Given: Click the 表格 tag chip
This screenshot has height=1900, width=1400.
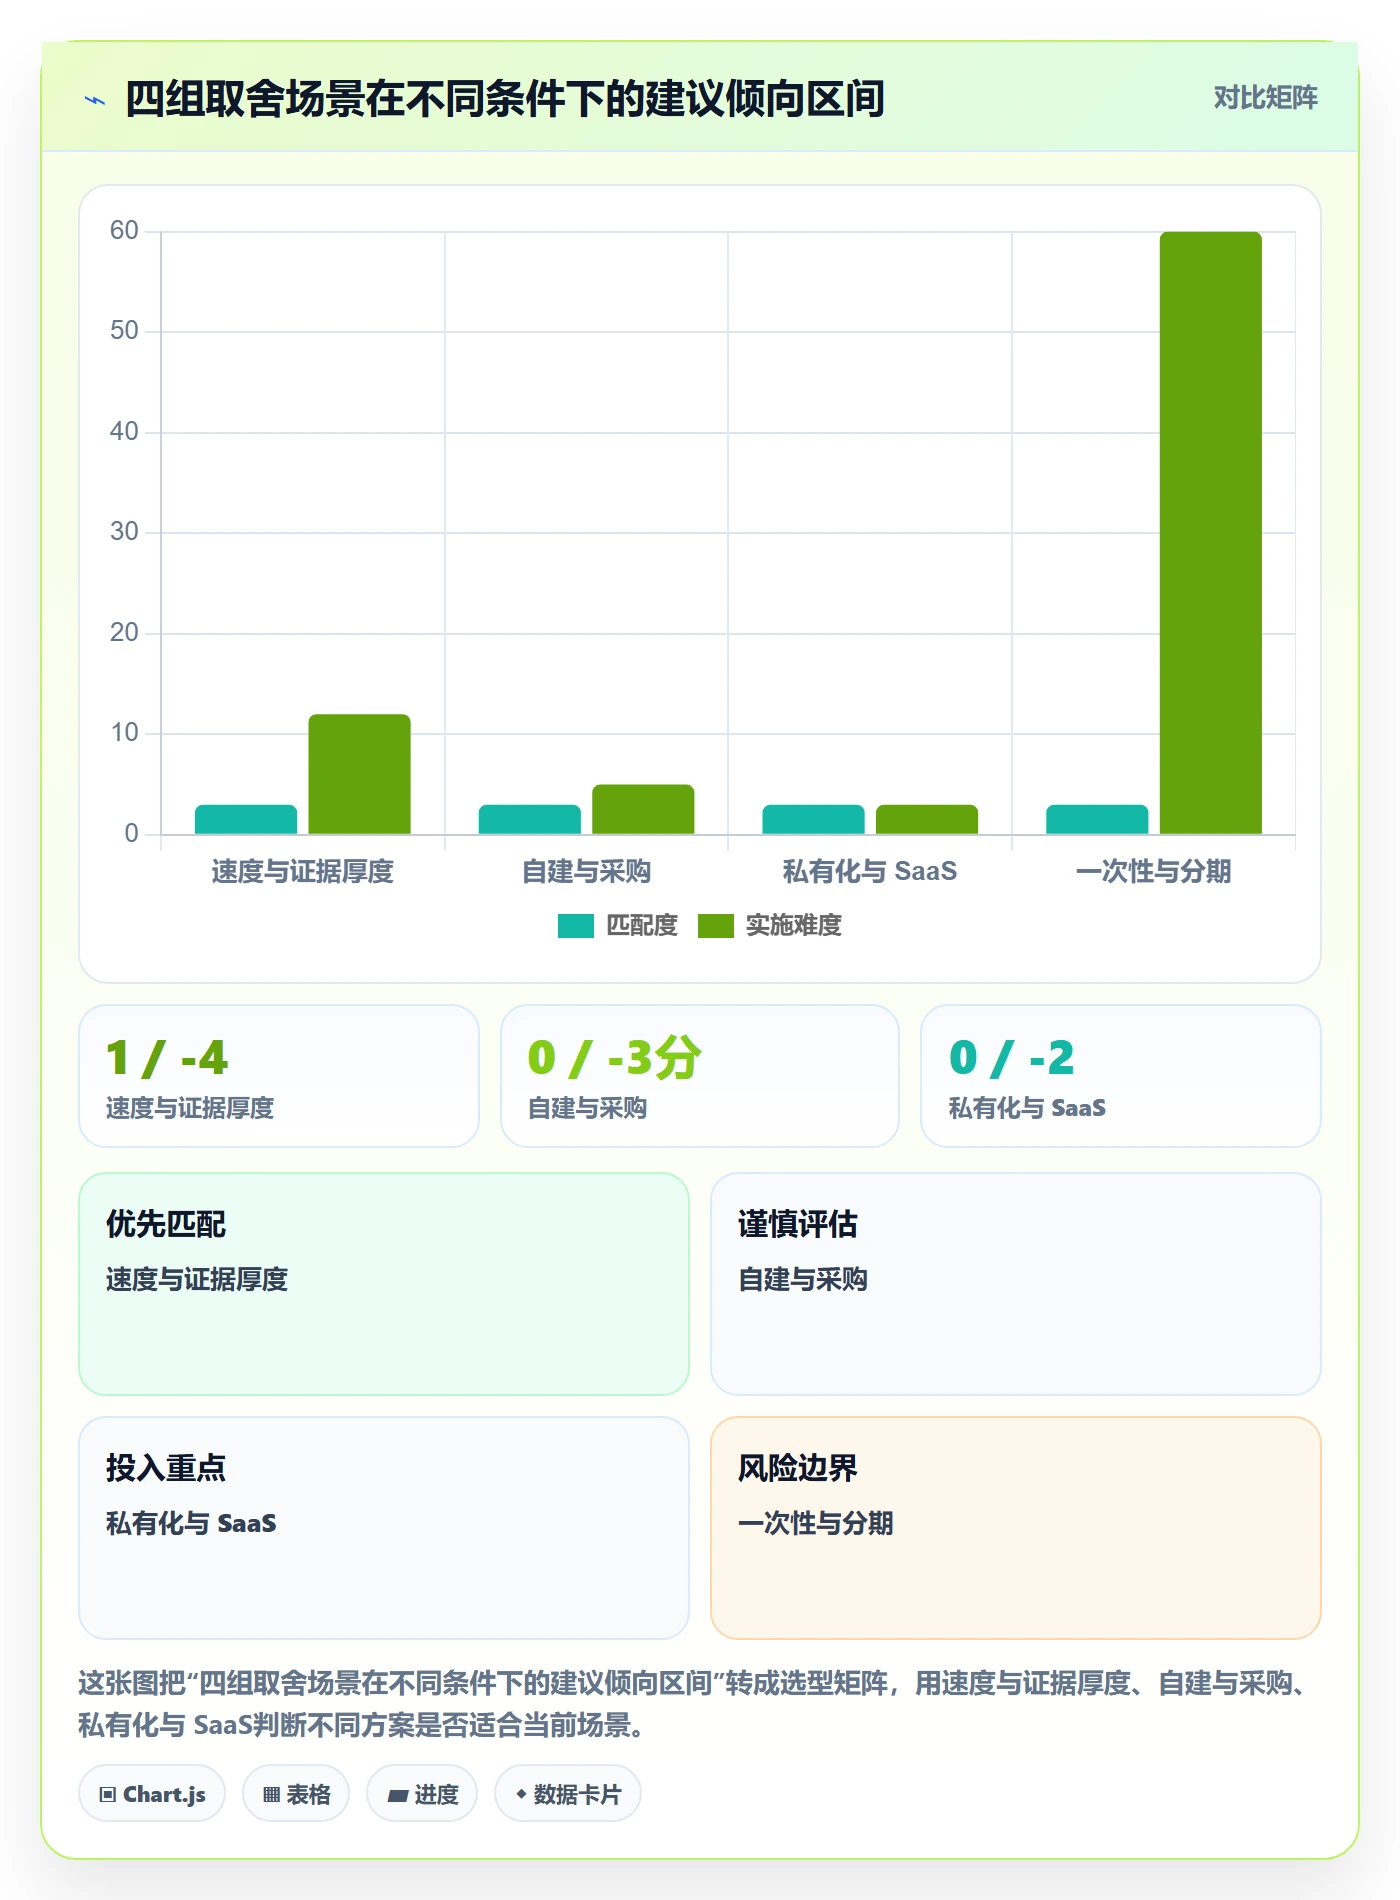Looking at the screenshot, I should click(x=296, y=1794).
